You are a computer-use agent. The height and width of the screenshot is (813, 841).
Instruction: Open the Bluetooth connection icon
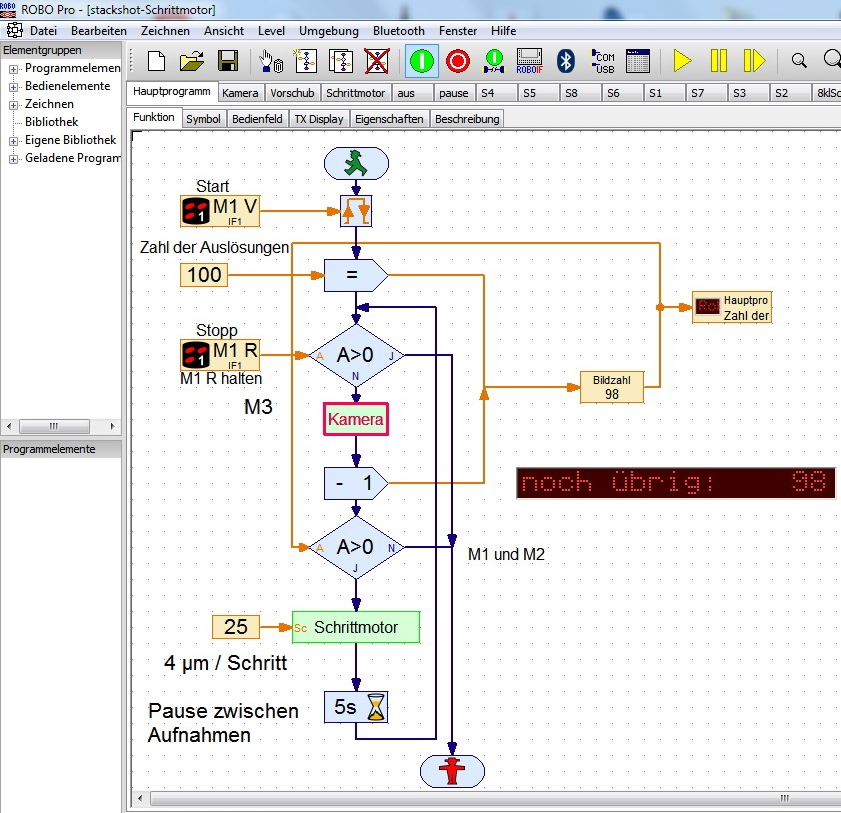(x=565, y=61)
